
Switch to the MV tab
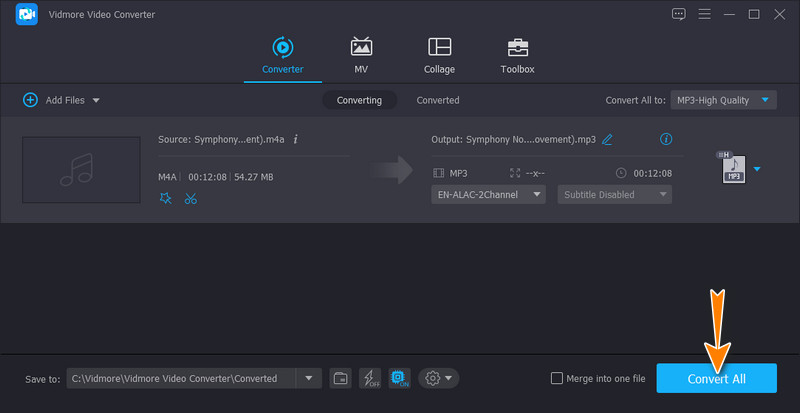point(361,55)
